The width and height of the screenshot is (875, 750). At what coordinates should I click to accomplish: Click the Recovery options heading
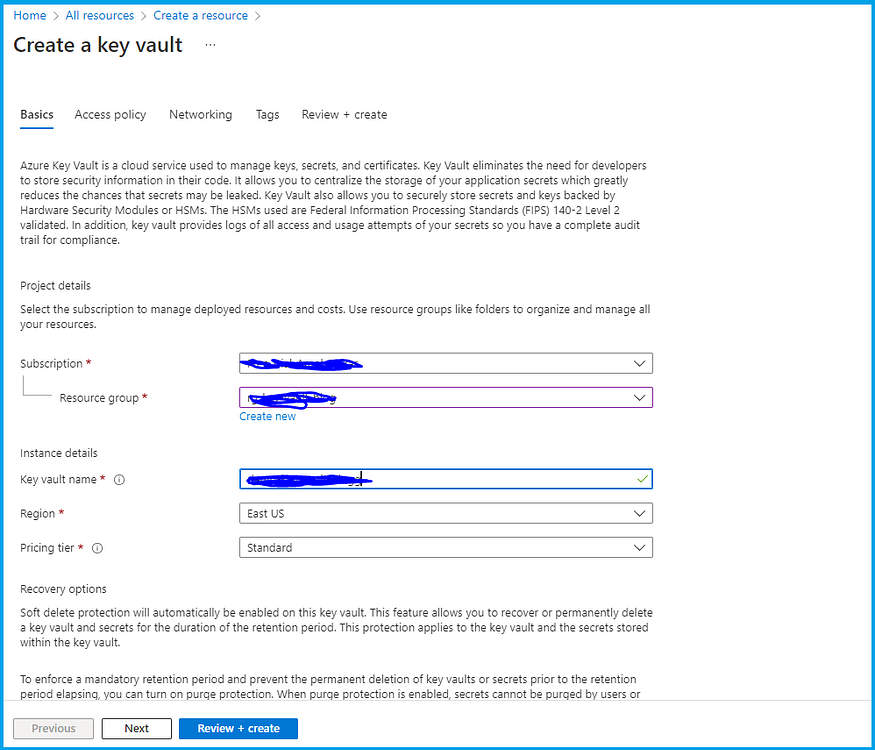pyautogui.click(x=63, y=589)
